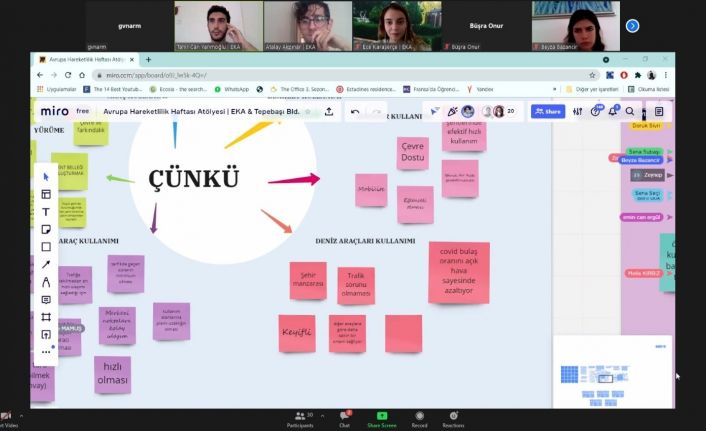
Task: Select the connection line arrow tool
Action: pos(46,264)
